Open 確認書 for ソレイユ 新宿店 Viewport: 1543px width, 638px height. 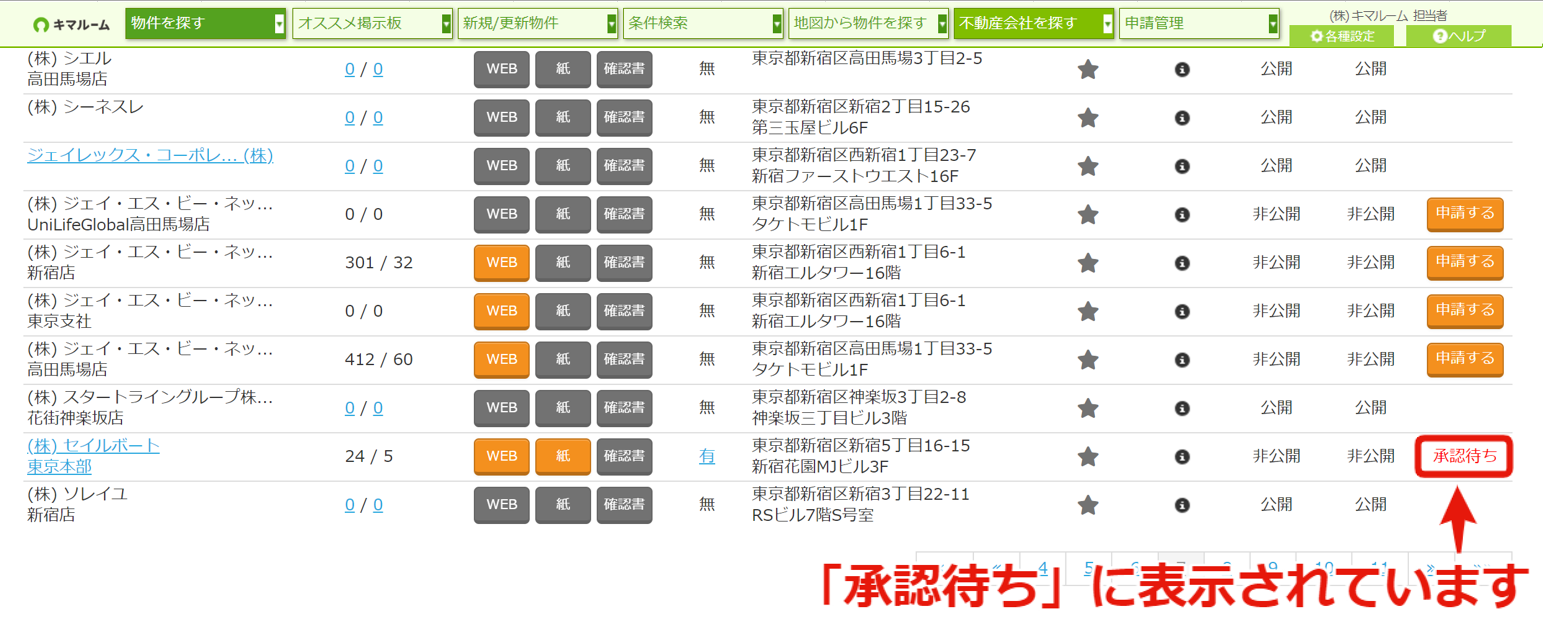pyautogui.click(x=624, y=504)
